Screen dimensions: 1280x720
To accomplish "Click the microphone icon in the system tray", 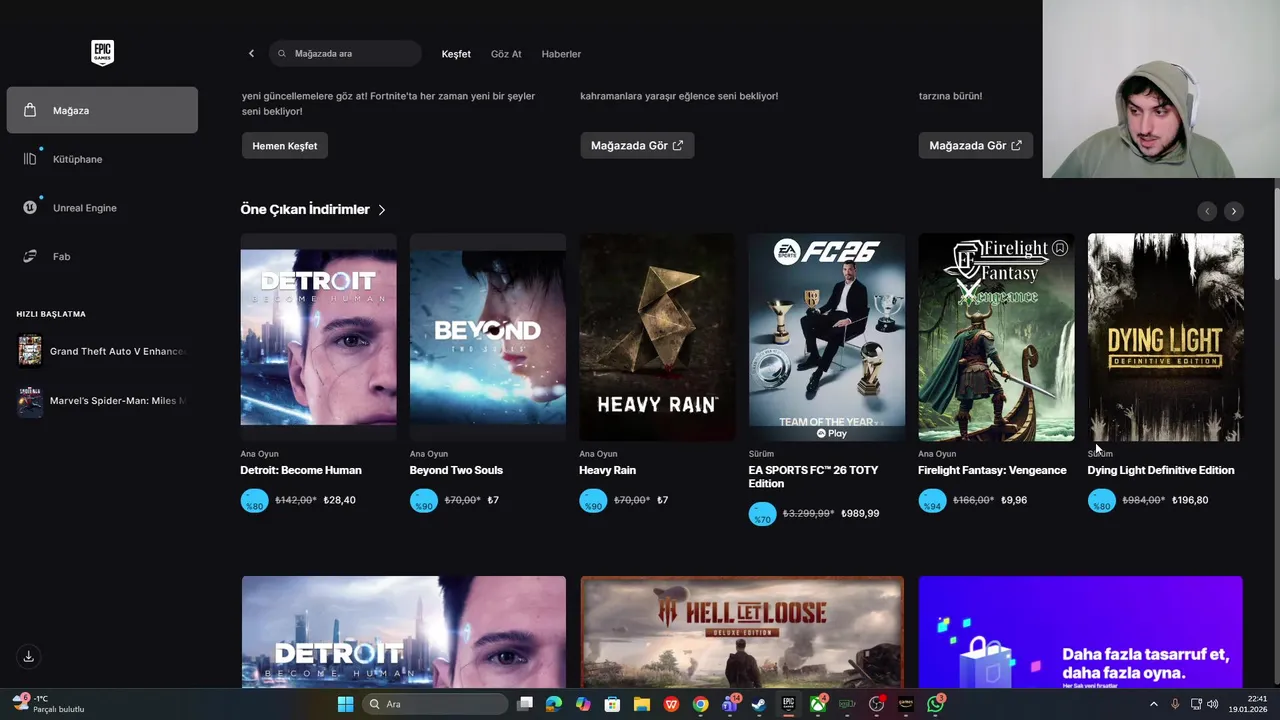I will 1175,704.
